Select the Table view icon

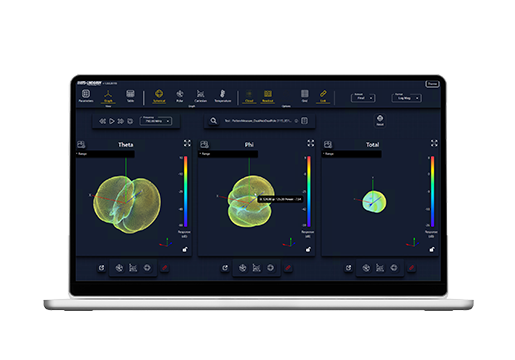click(130, 96)
